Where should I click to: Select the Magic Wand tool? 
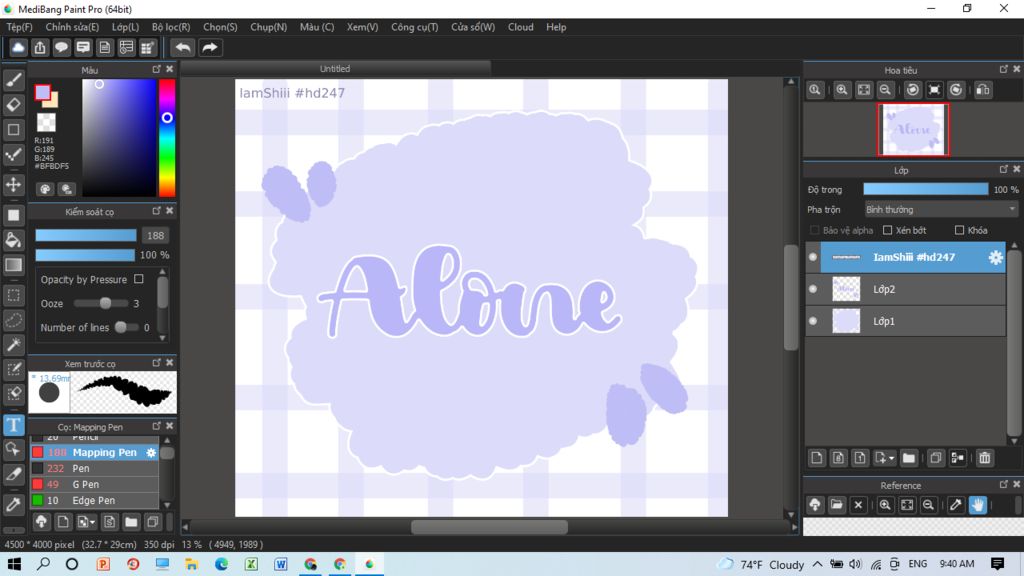pyautogui.click(x=13, y=345)
